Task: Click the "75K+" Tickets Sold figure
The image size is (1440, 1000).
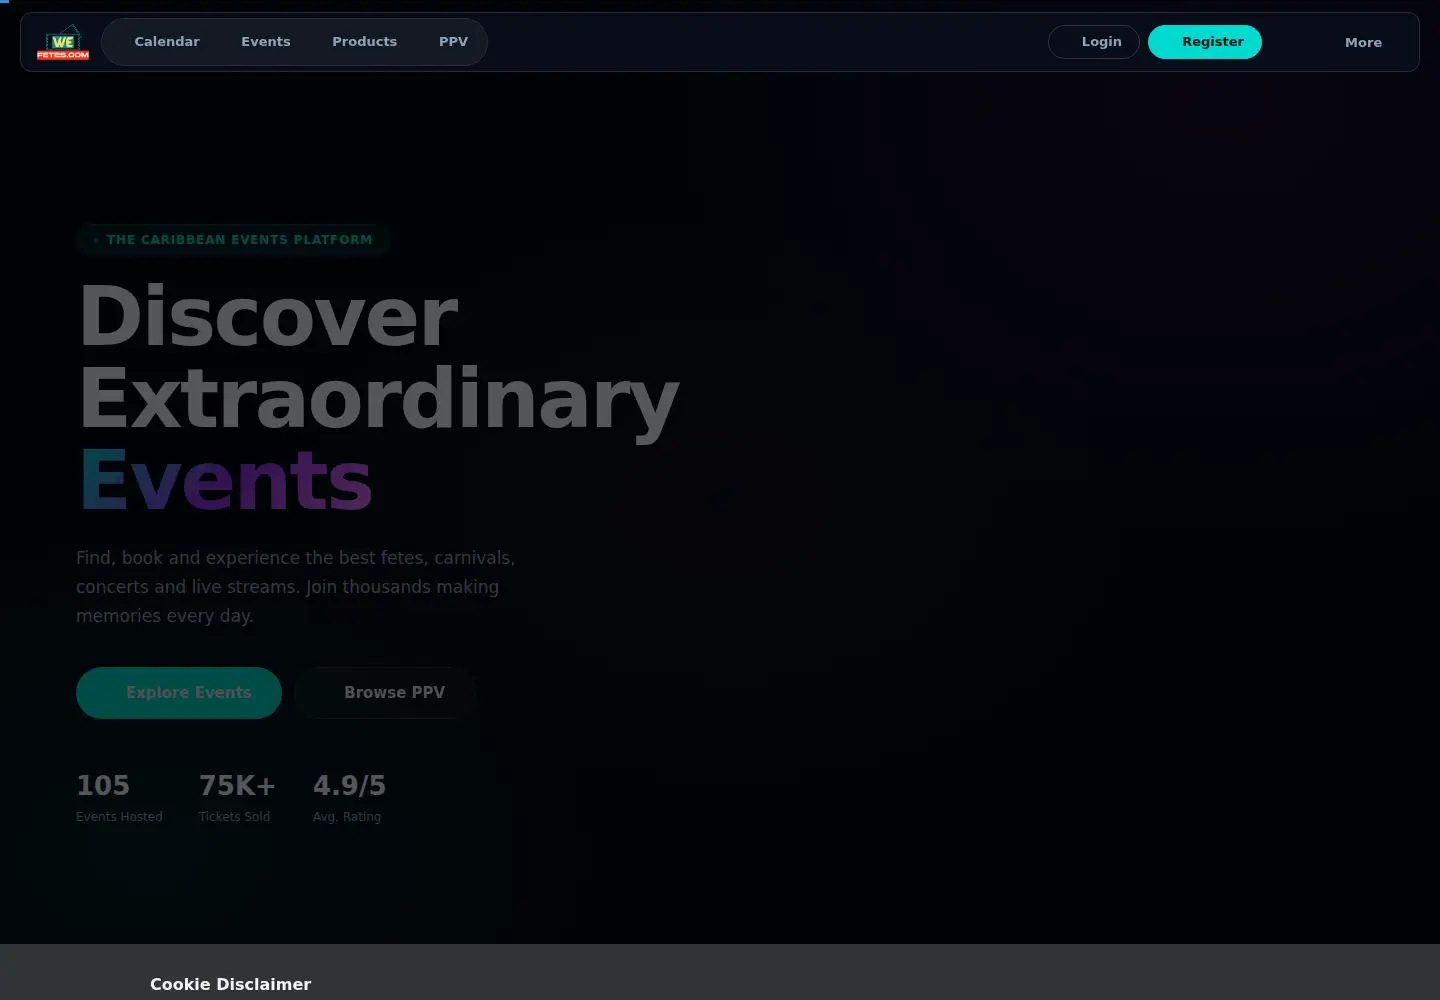Action: tap(237, 786)
